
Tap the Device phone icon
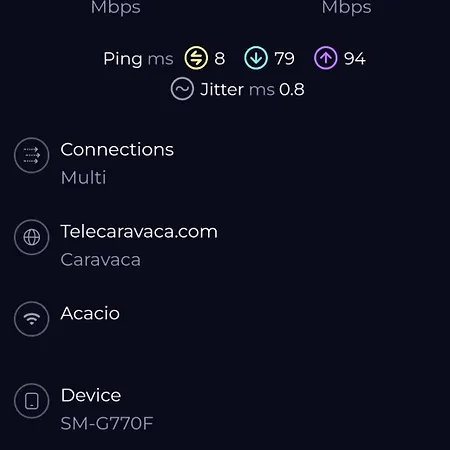(x=32, y=401)
